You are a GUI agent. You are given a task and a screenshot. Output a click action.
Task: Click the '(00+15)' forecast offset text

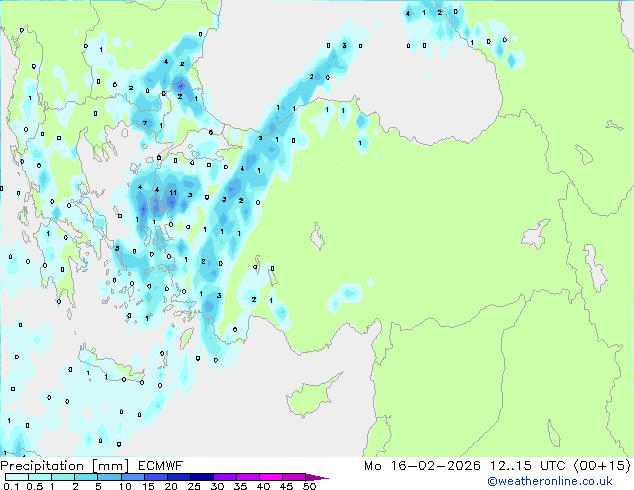[x=602, y=465]
